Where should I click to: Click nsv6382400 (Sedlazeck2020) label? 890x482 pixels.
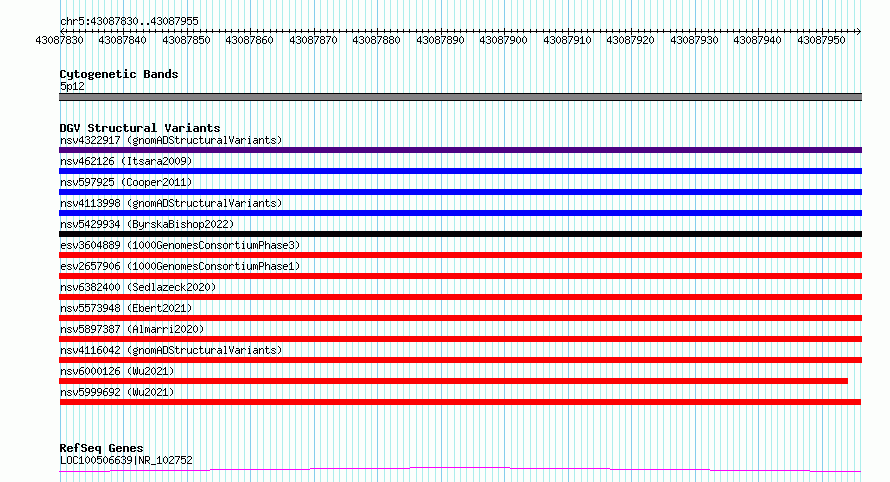(x=138, y=287)
